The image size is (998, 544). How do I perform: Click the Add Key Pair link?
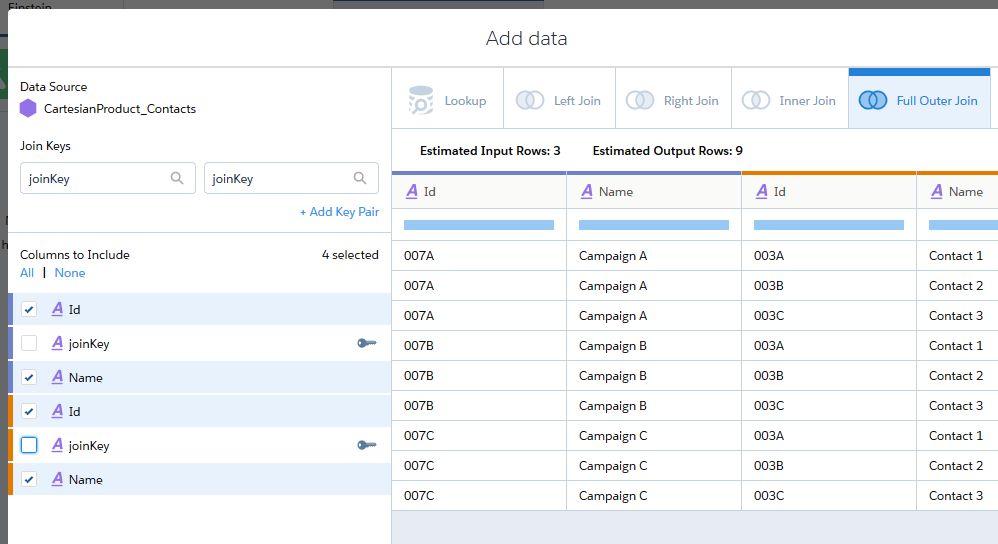pyautogui.click(x=339, y=212)
